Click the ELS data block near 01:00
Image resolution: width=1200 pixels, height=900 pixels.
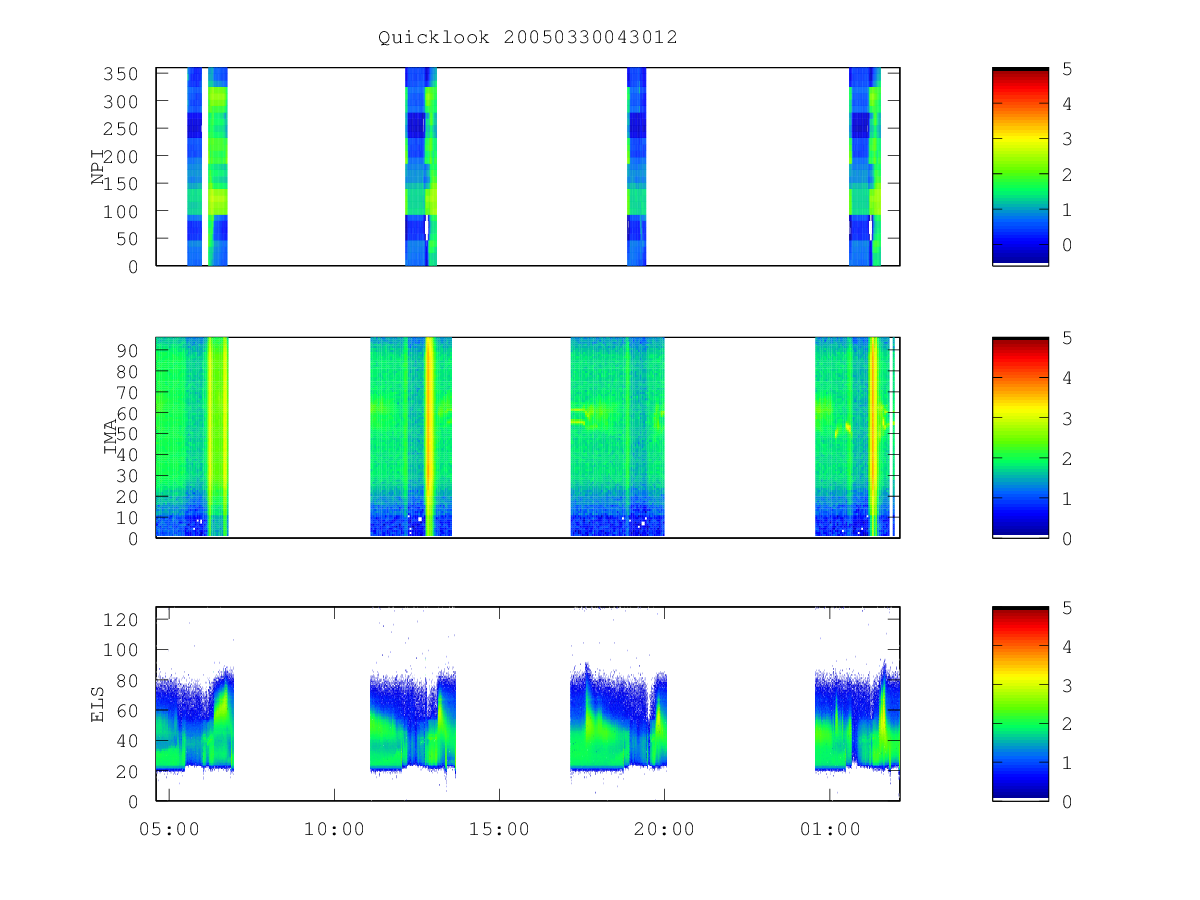857,718
